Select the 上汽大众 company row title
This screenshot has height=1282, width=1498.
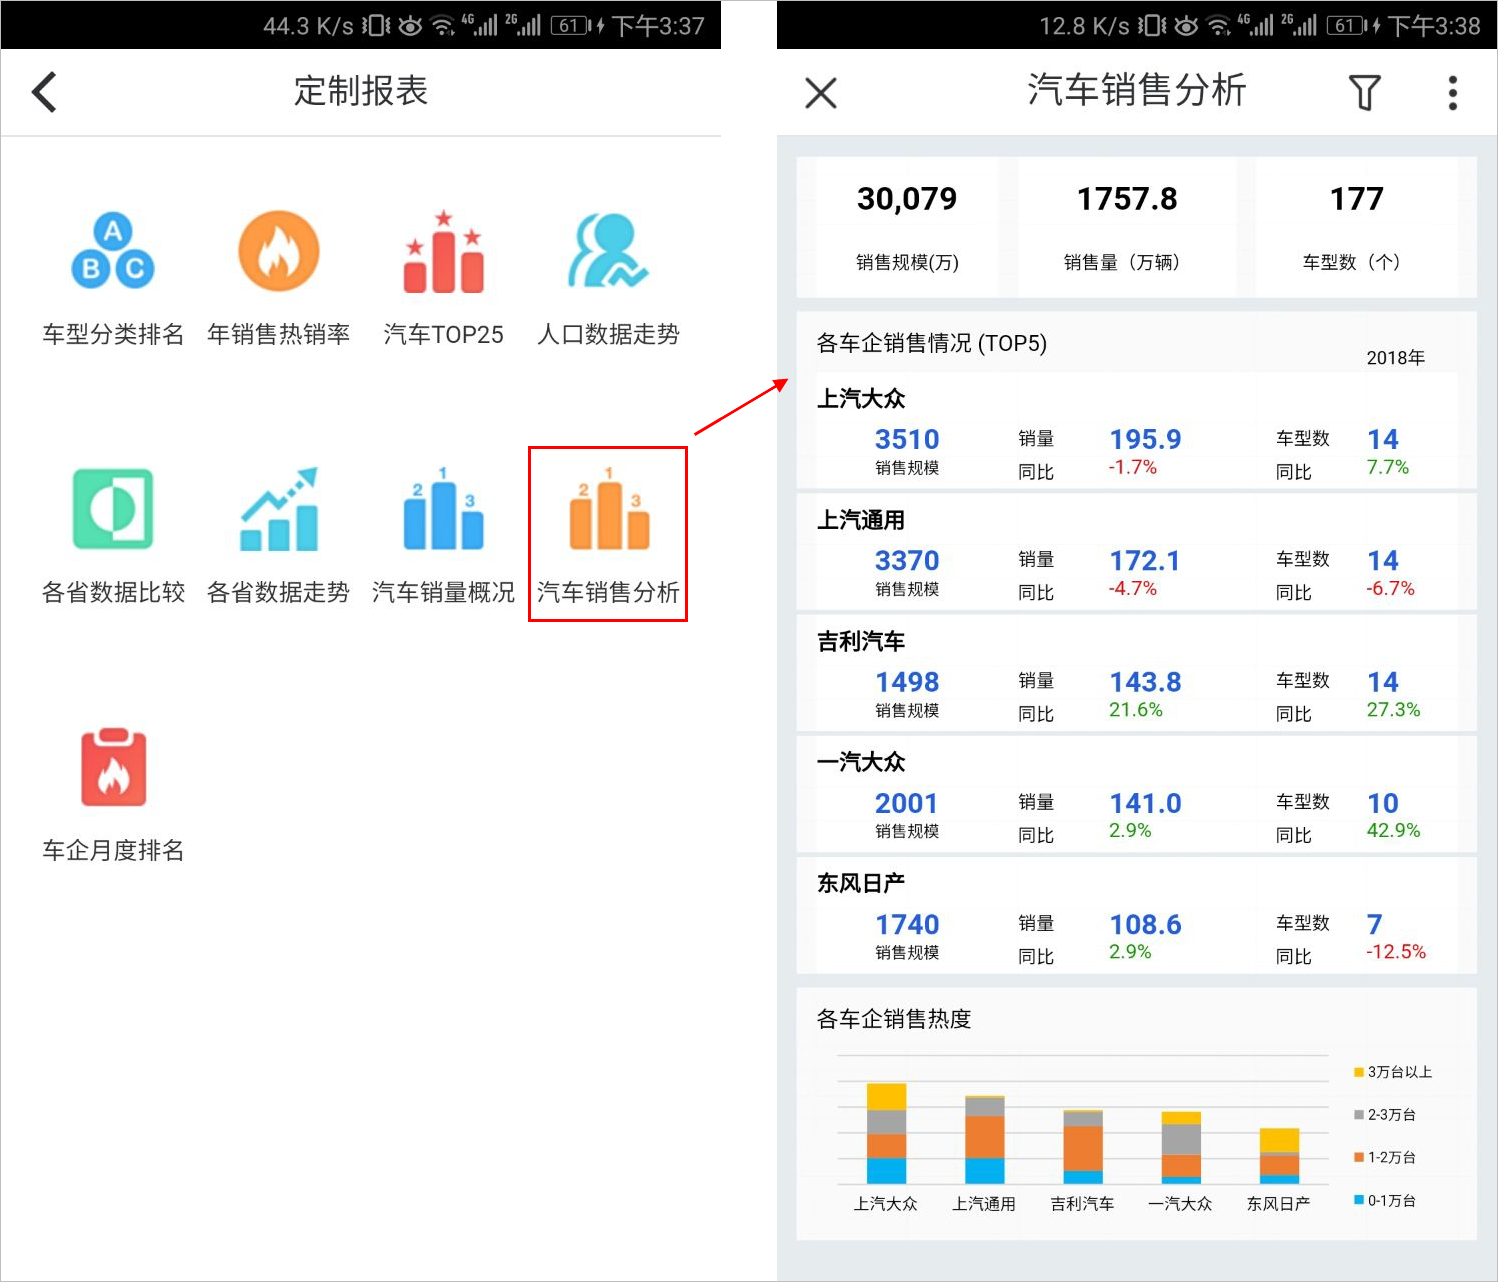click(x=861, y=399)
